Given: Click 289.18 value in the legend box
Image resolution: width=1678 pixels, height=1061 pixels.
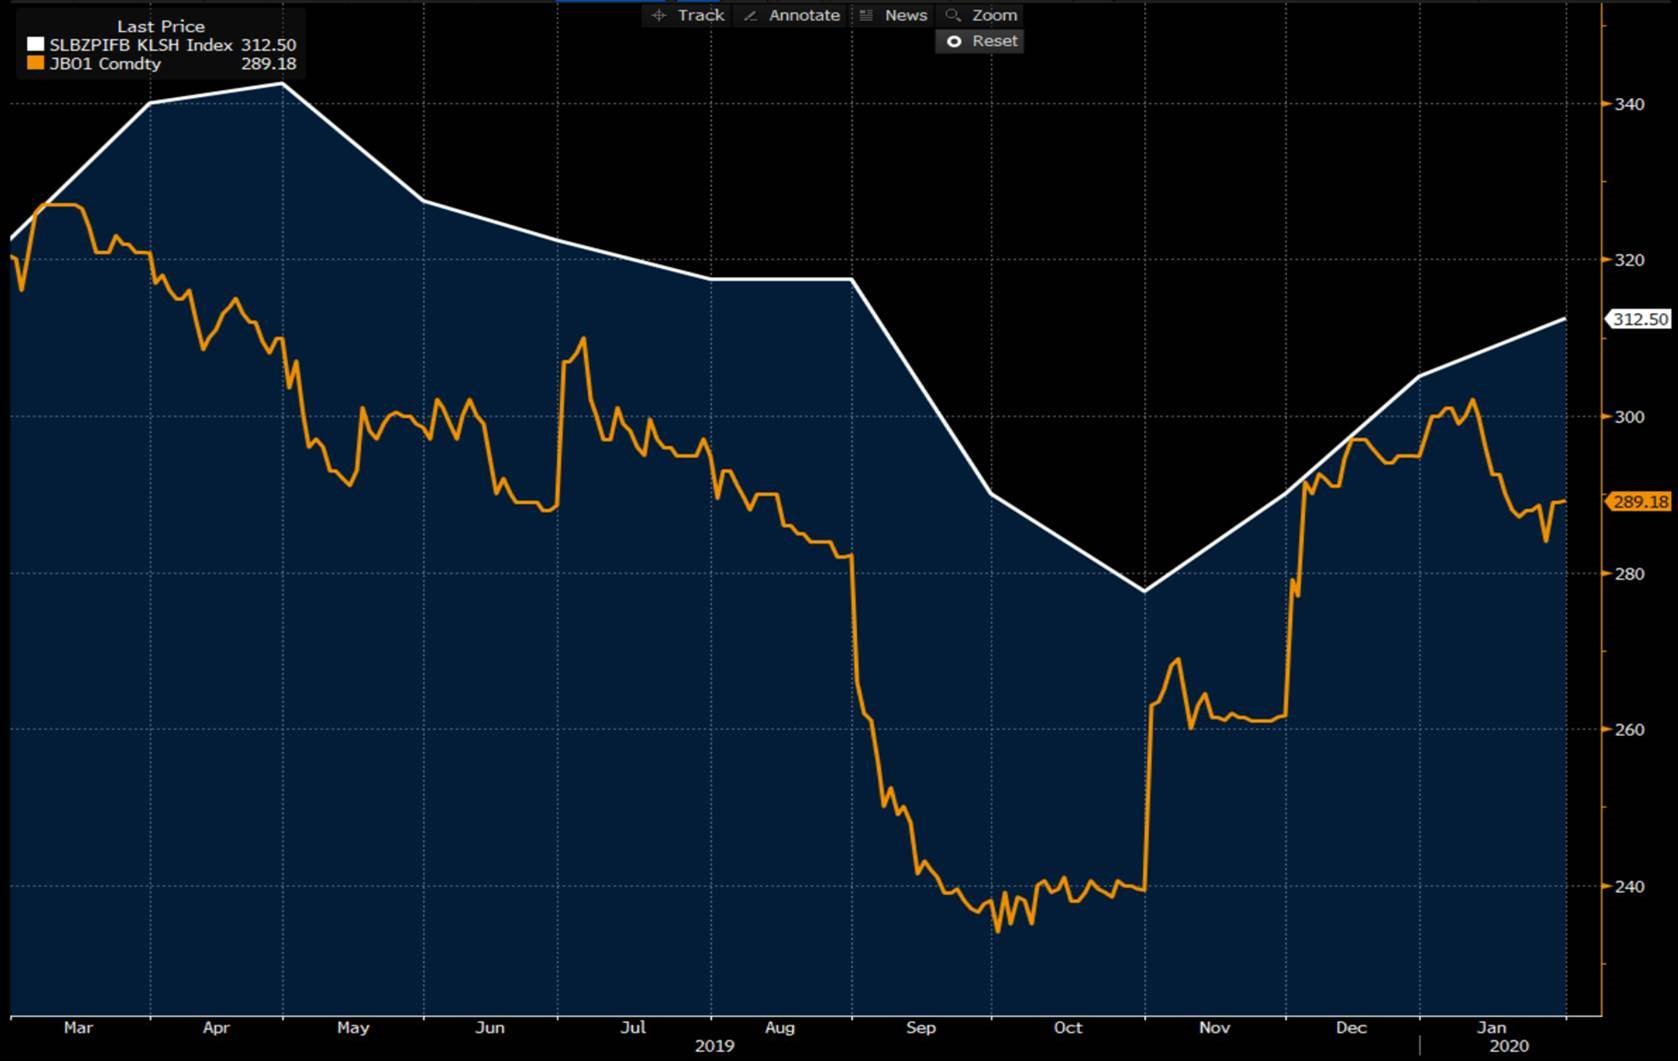Looking at the screenshot, I should [x=268, y=64].
